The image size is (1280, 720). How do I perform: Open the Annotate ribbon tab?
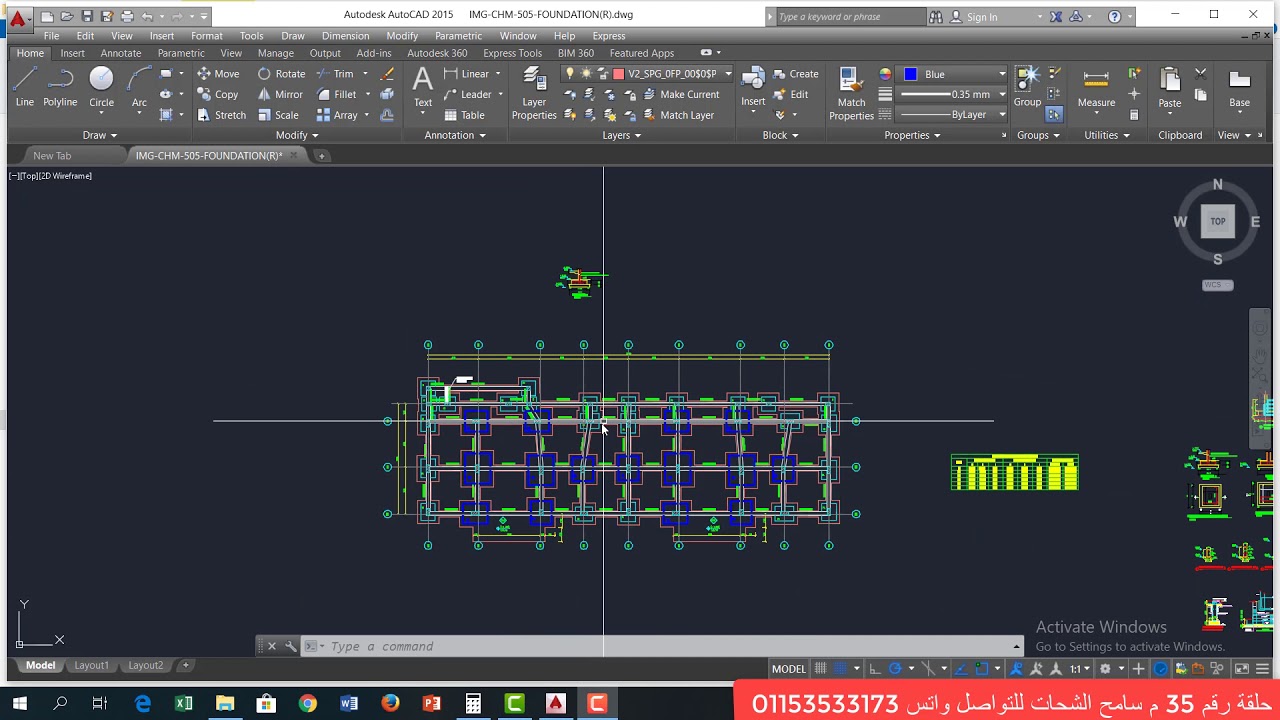(121, 53)
